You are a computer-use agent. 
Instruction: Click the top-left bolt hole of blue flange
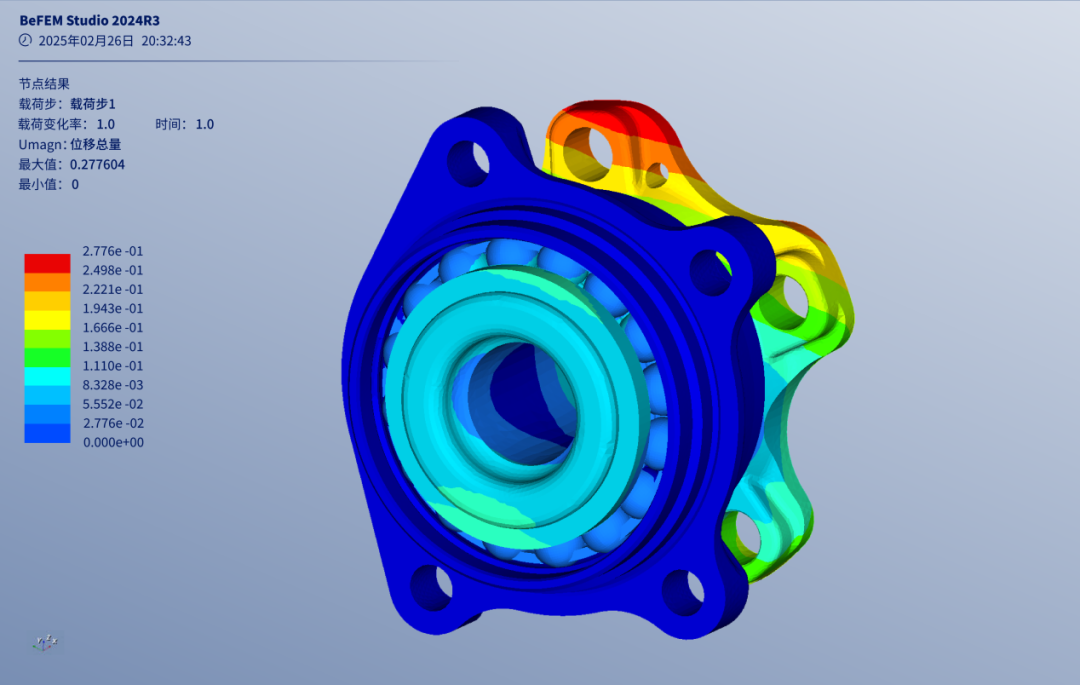(x=468, y=161)
